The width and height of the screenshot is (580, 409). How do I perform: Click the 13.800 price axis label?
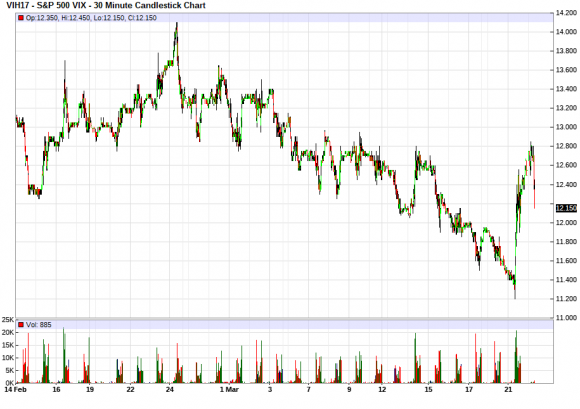point(566,51)
